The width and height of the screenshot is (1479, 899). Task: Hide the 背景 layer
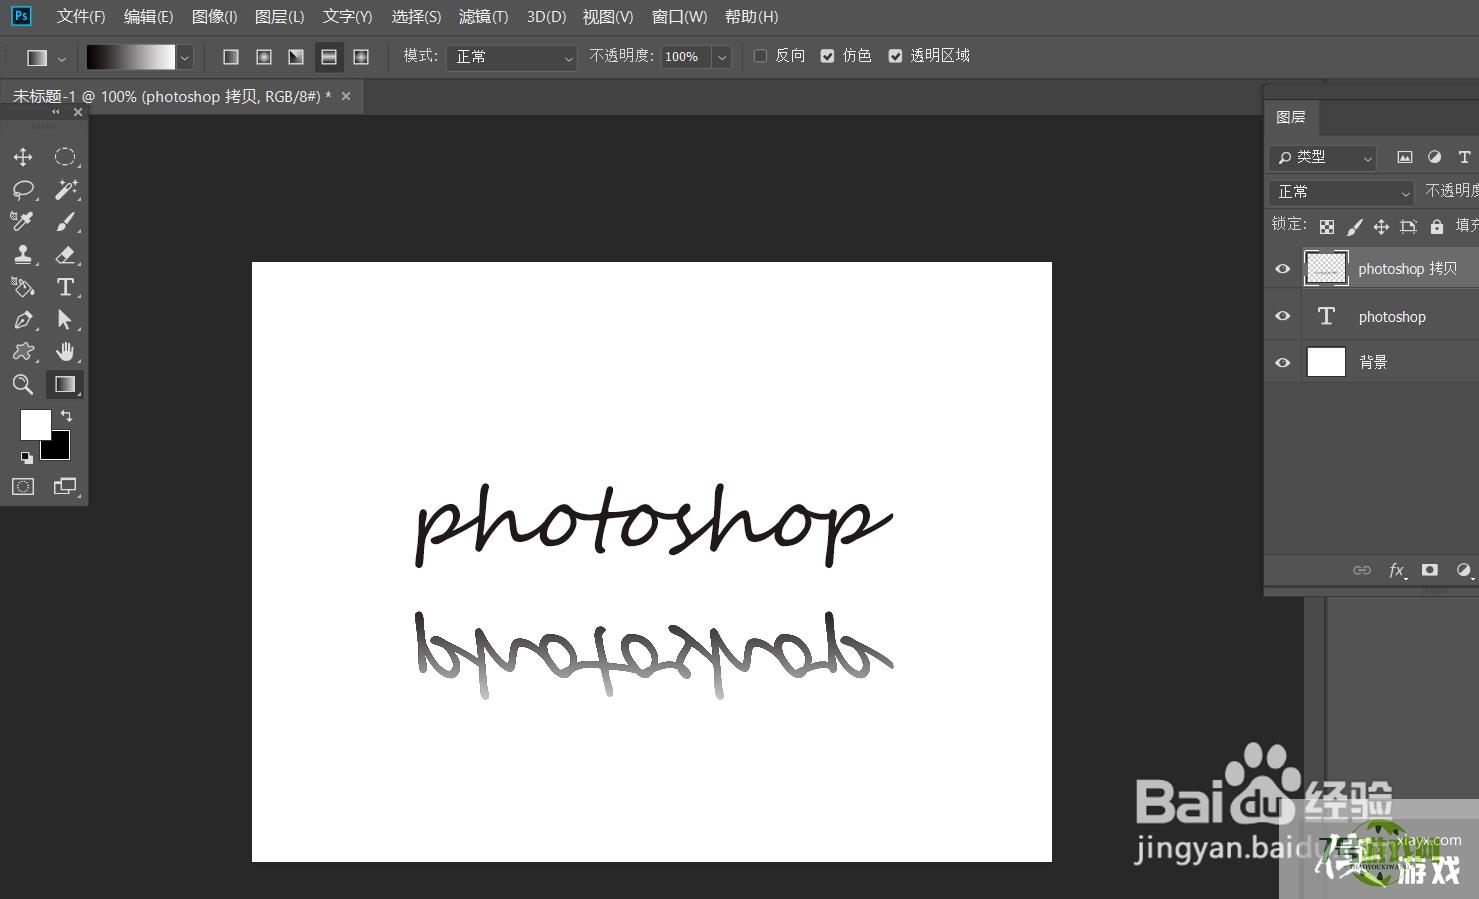1282,362
